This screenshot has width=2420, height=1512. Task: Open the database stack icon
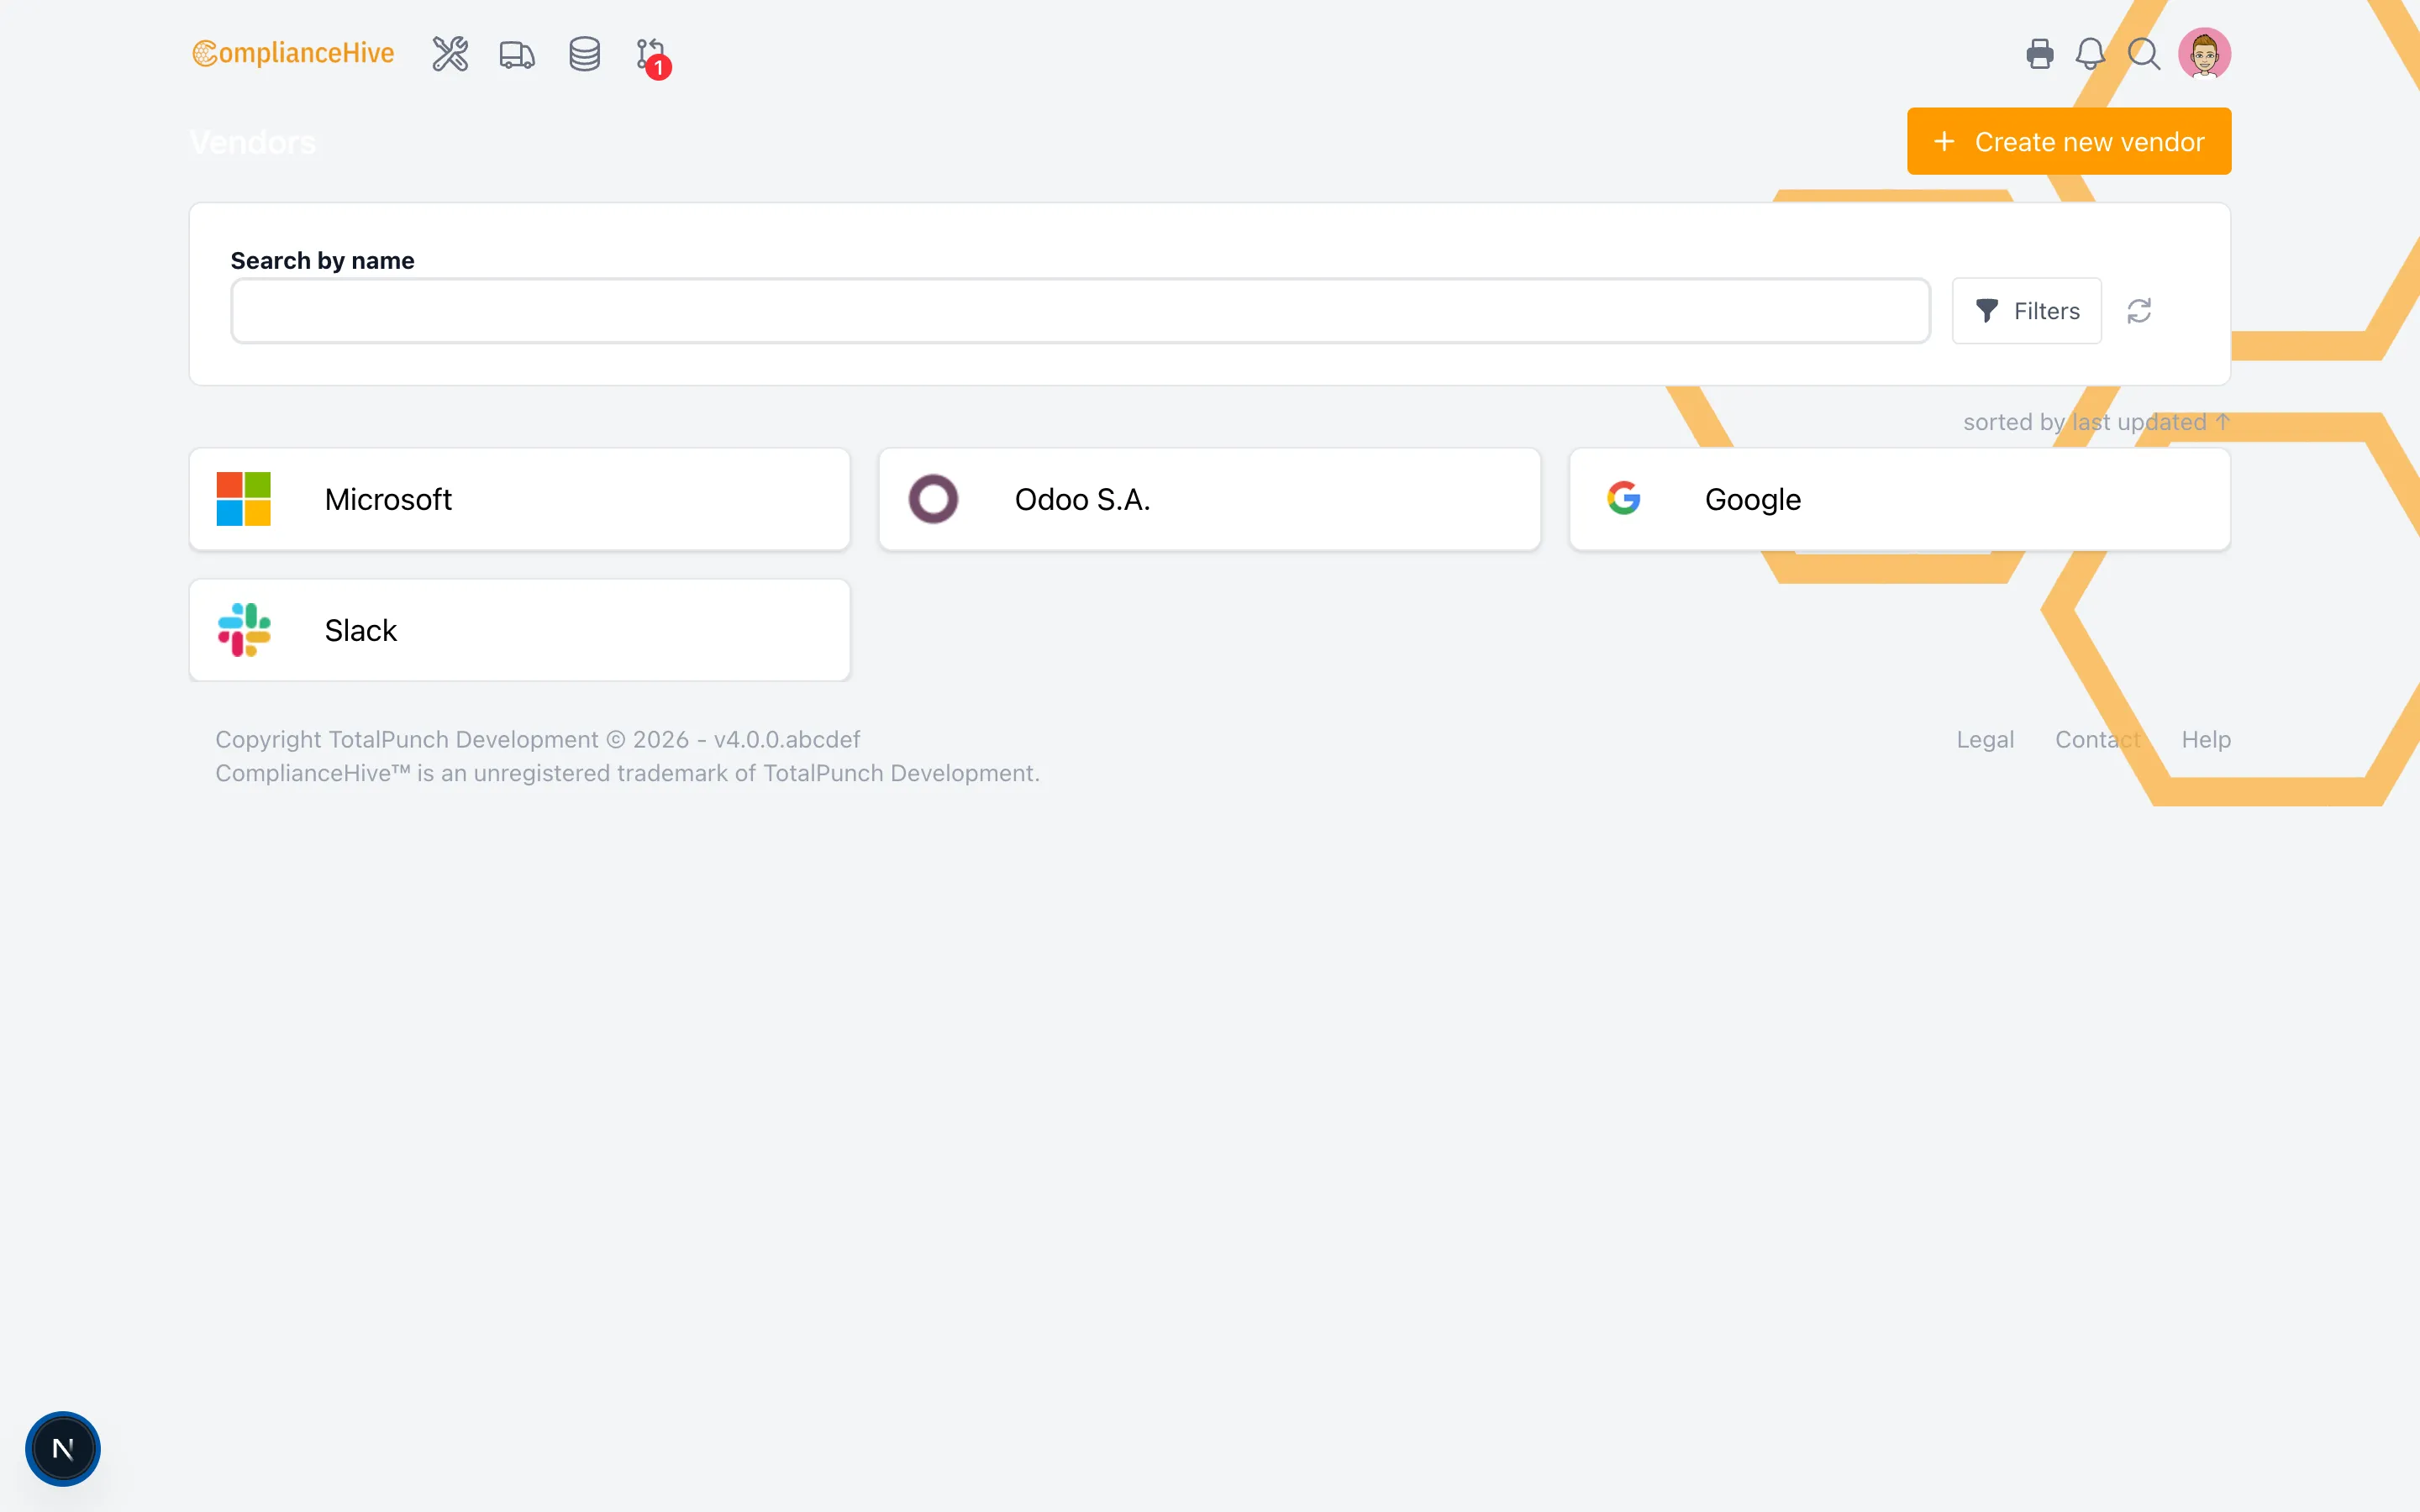click(x=584, y=54)
